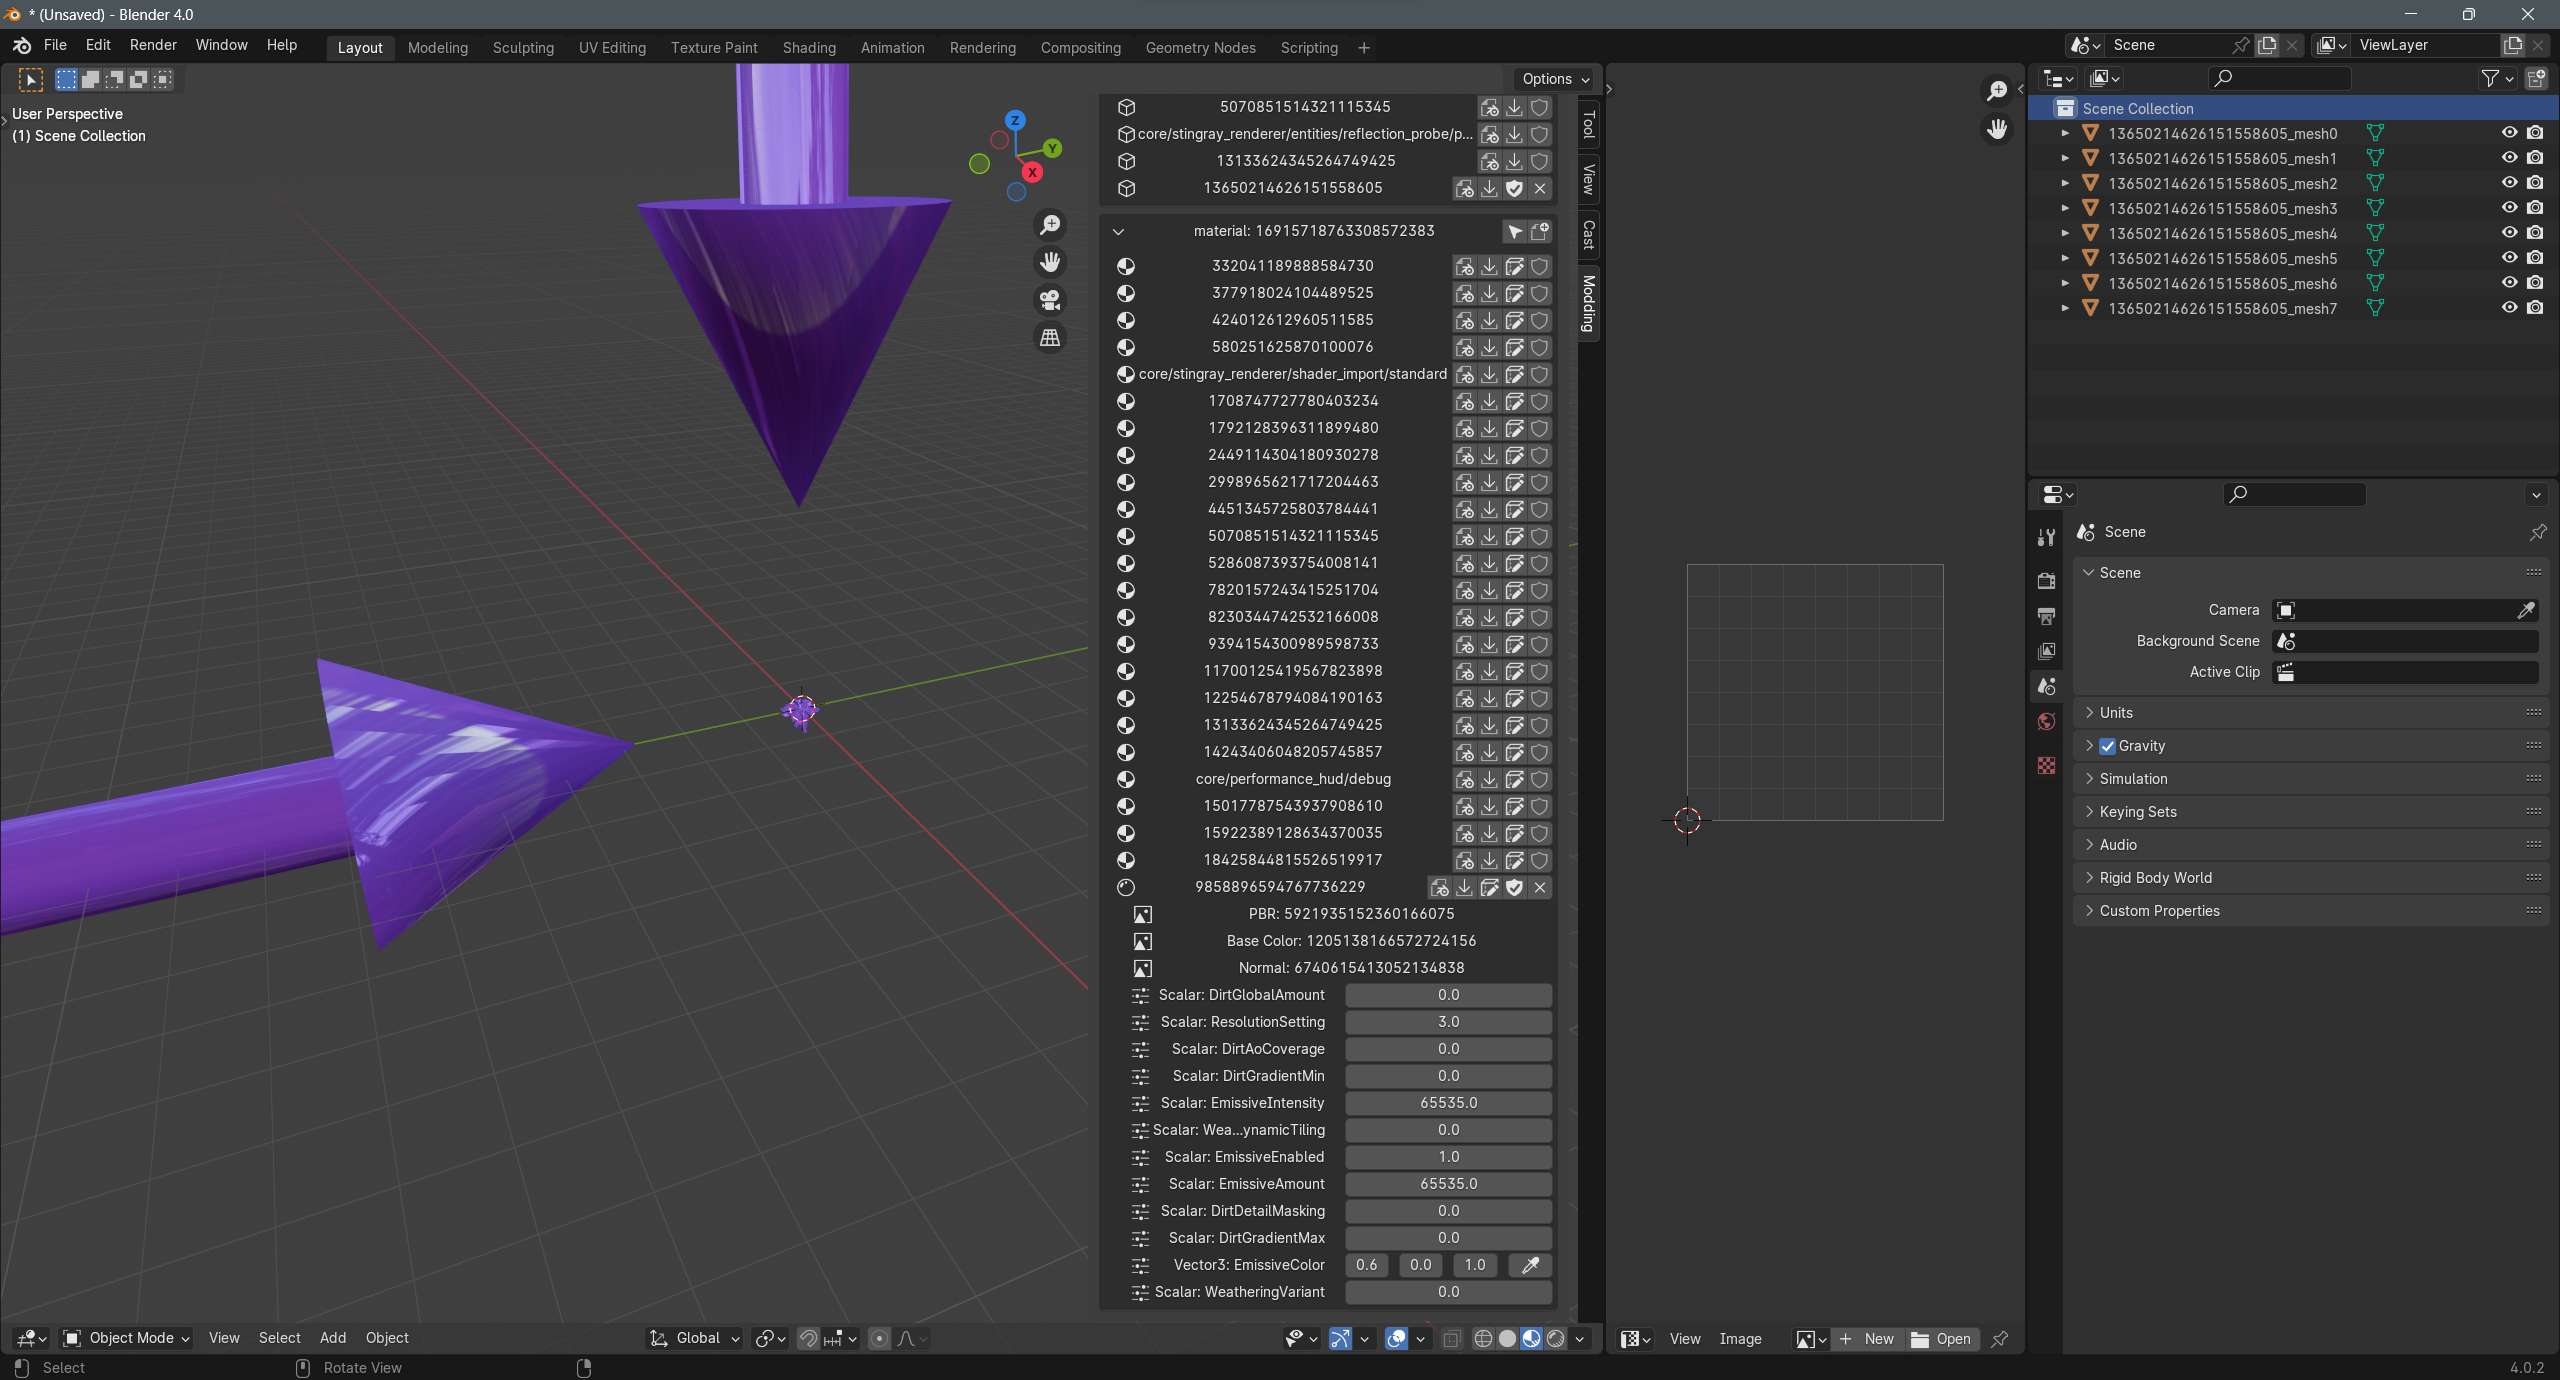Disable mesh3 render camera icon
Screen dimensions: 2560x1380
click(2535, 208)
